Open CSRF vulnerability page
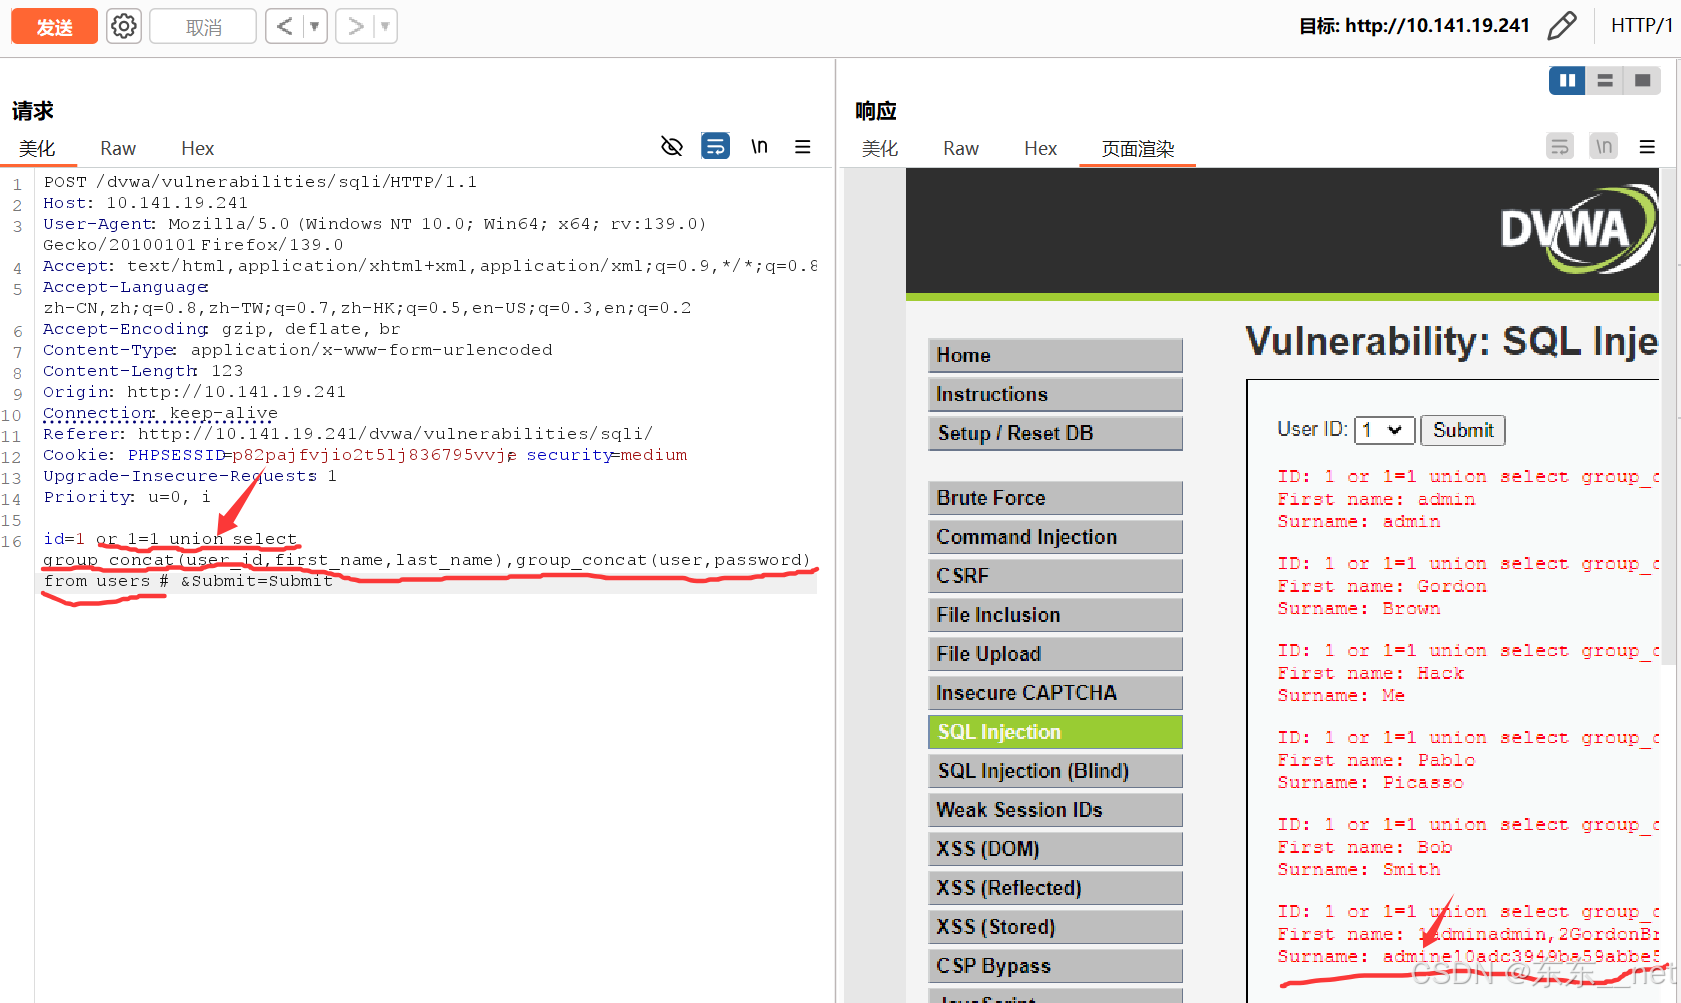This screenshot has height=1003, width=1681. (x=1055, y=576)
